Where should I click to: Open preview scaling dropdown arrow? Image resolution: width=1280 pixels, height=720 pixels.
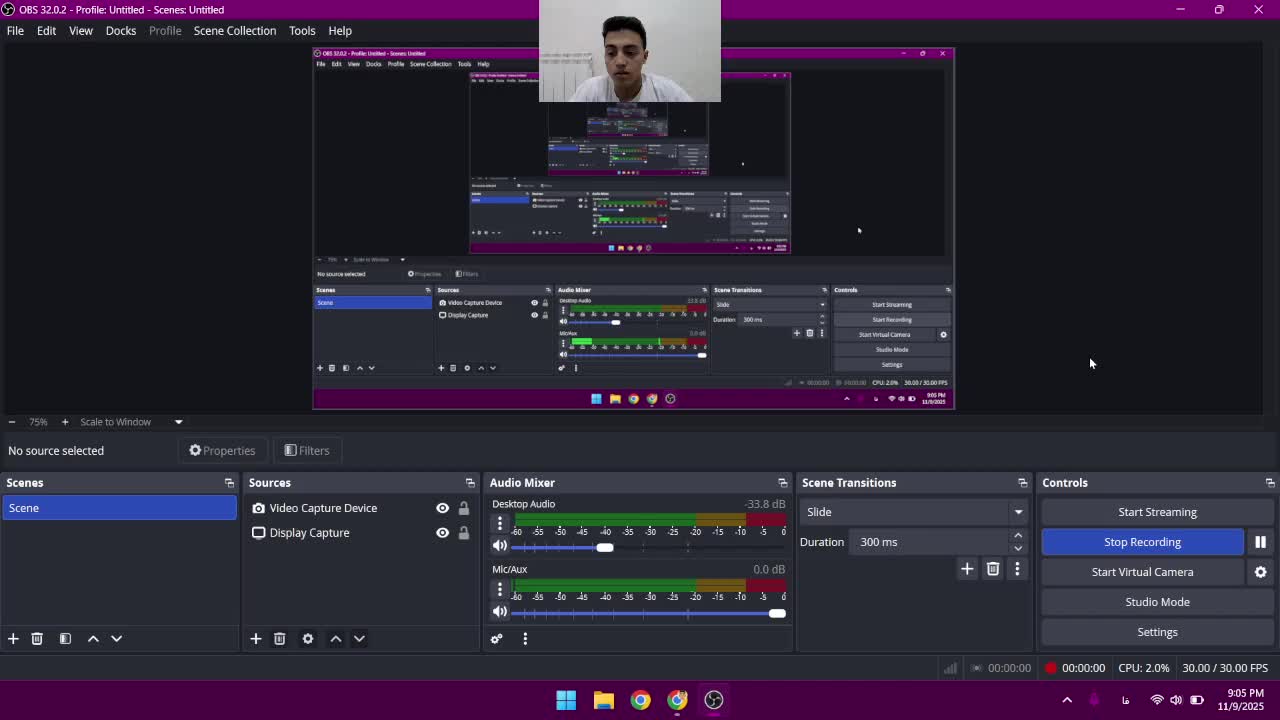178,422
